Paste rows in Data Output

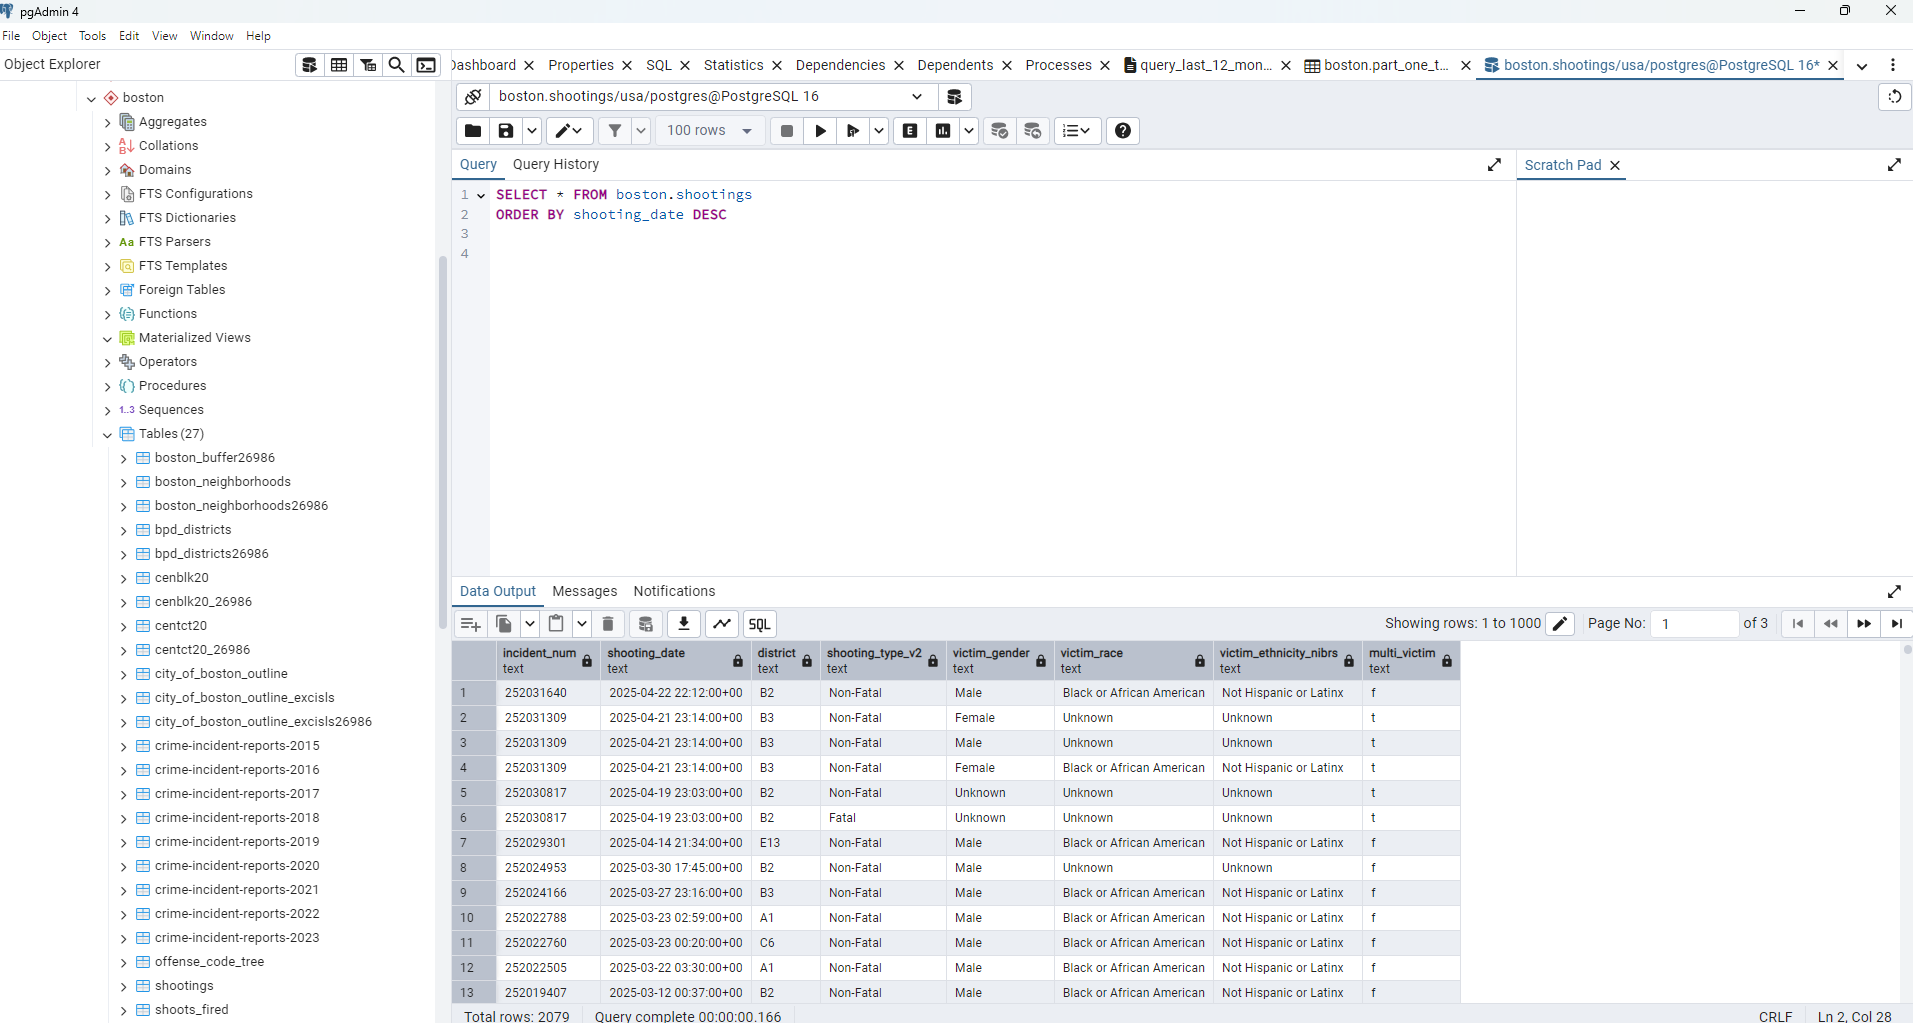pos(556,624)
